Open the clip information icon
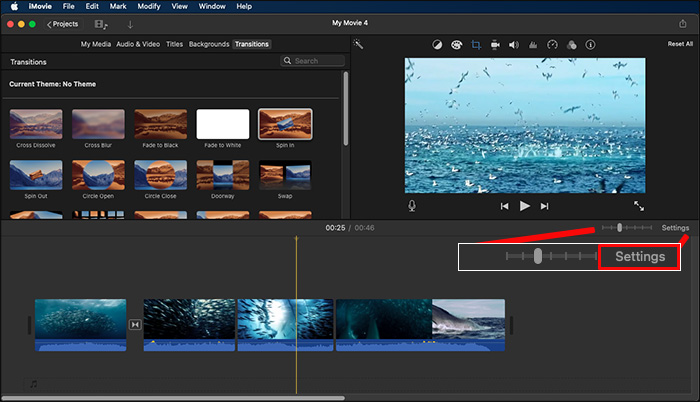Screen dimensions: 700x402 (x=589, y=45)
